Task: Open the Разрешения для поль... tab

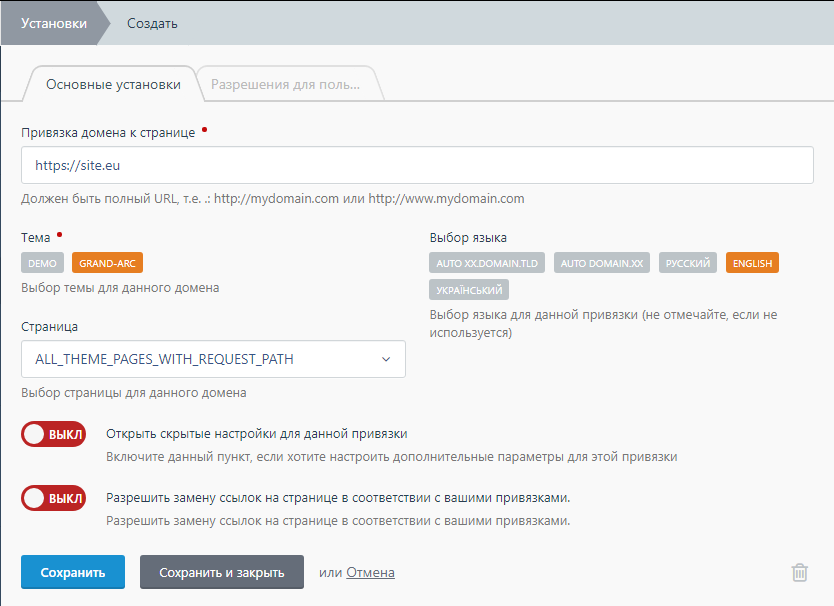Action: tap(285, 84)
